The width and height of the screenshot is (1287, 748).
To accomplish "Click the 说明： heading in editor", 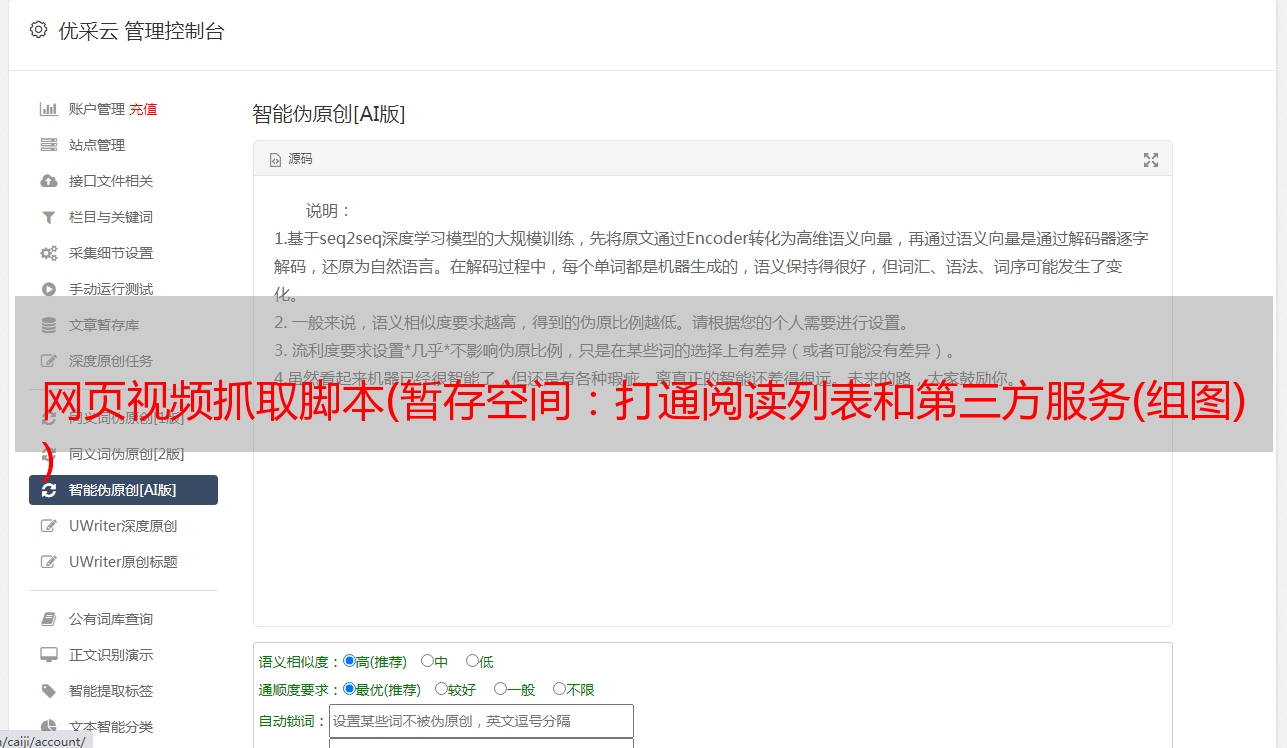I will 329,211.
